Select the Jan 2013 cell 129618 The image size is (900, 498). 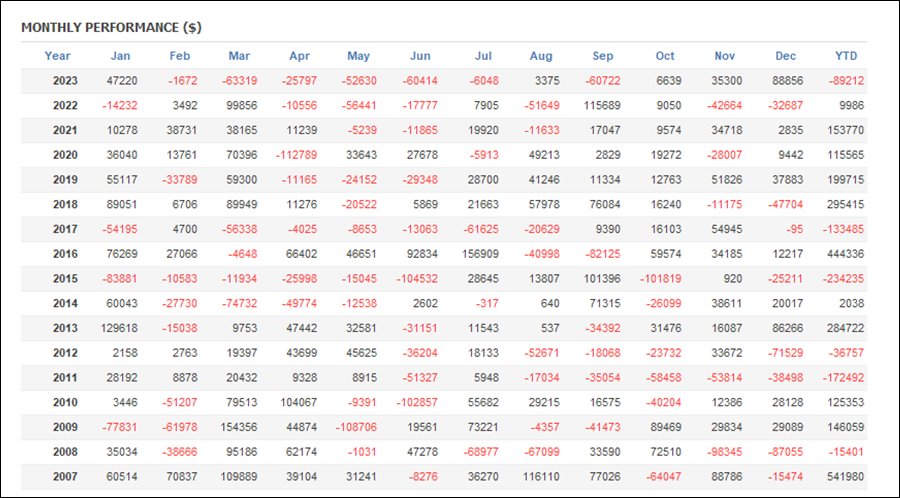[120, 328]
